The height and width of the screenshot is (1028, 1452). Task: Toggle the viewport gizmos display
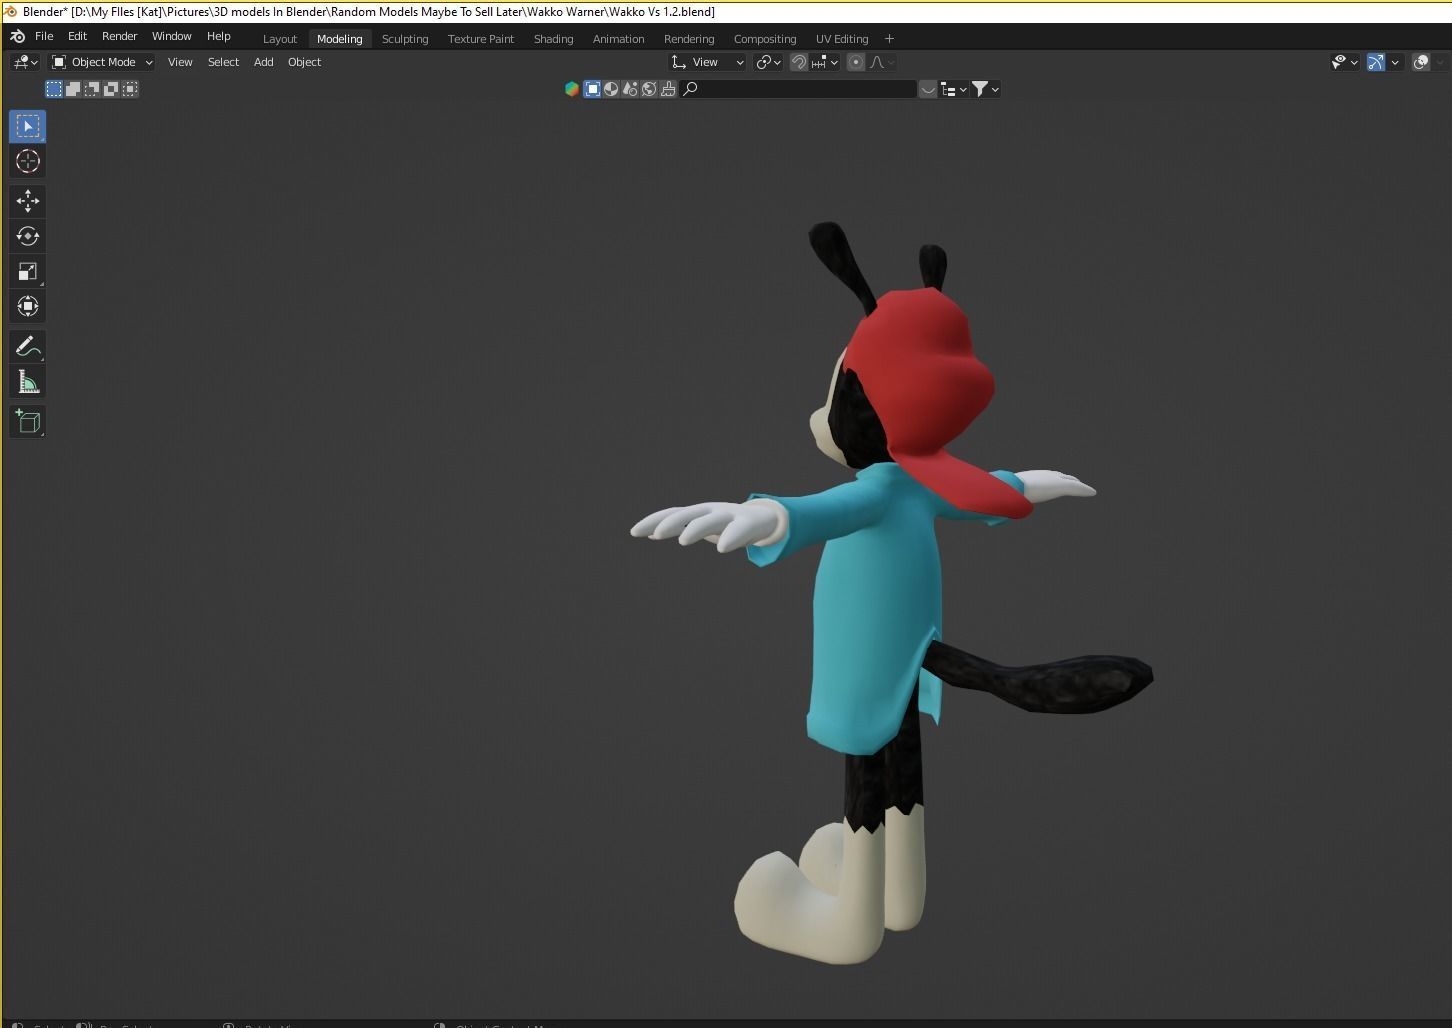[1376, 62]
